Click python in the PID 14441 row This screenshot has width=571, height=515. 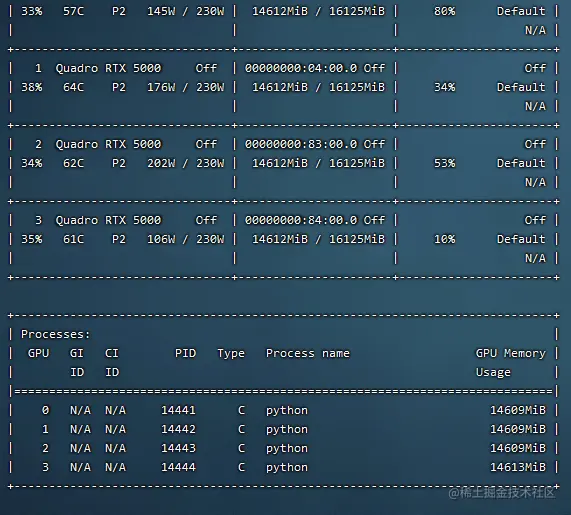(287, 411)
